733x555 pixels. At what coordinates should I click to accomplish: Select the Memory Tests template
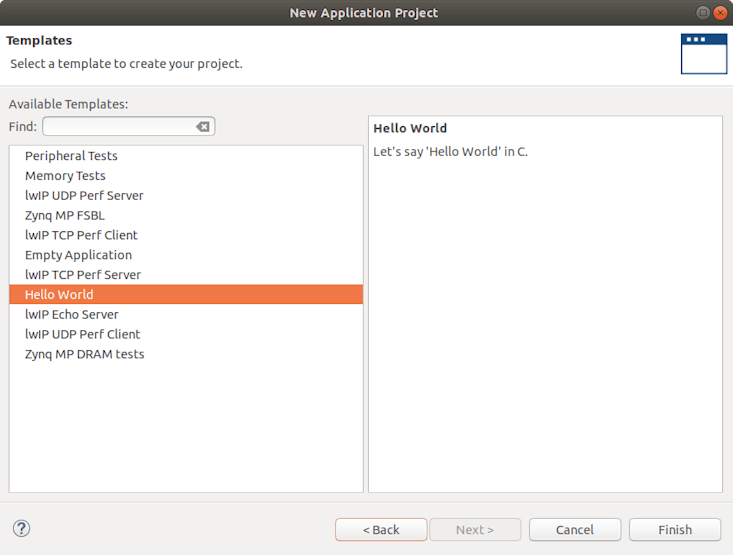pyautogui.click(x=65, y=176)
